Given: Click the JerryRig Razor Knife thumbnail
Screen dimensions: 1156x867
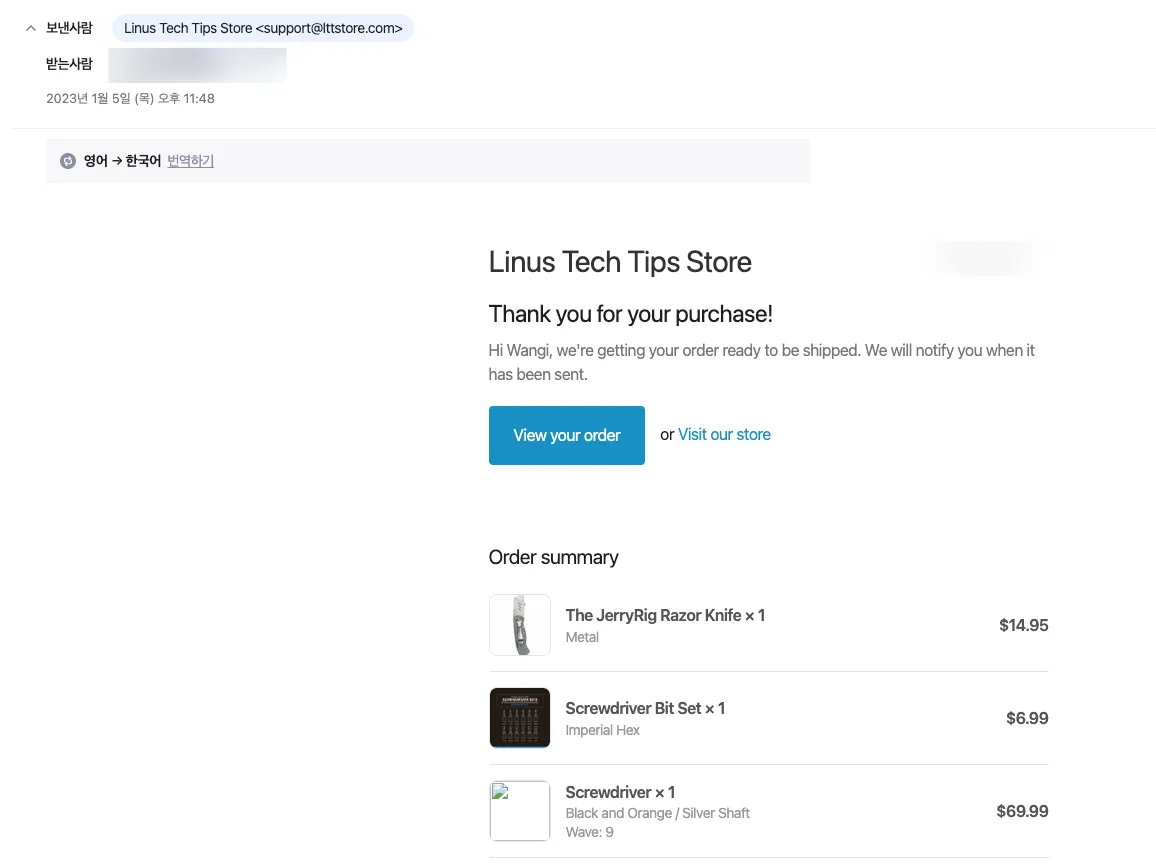Looking at the screenshot, I should pyautogui.click(x=519, y=625).
